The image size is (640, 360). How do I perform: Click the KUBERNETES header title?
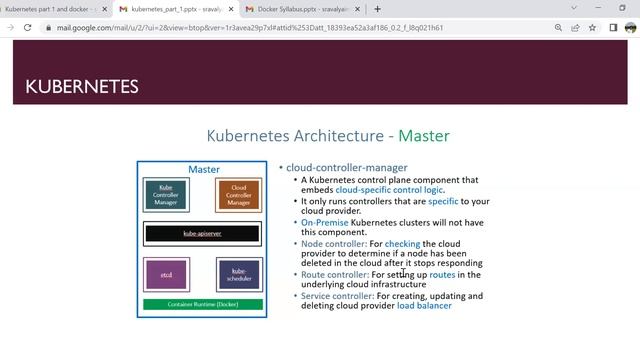point(82,87)
